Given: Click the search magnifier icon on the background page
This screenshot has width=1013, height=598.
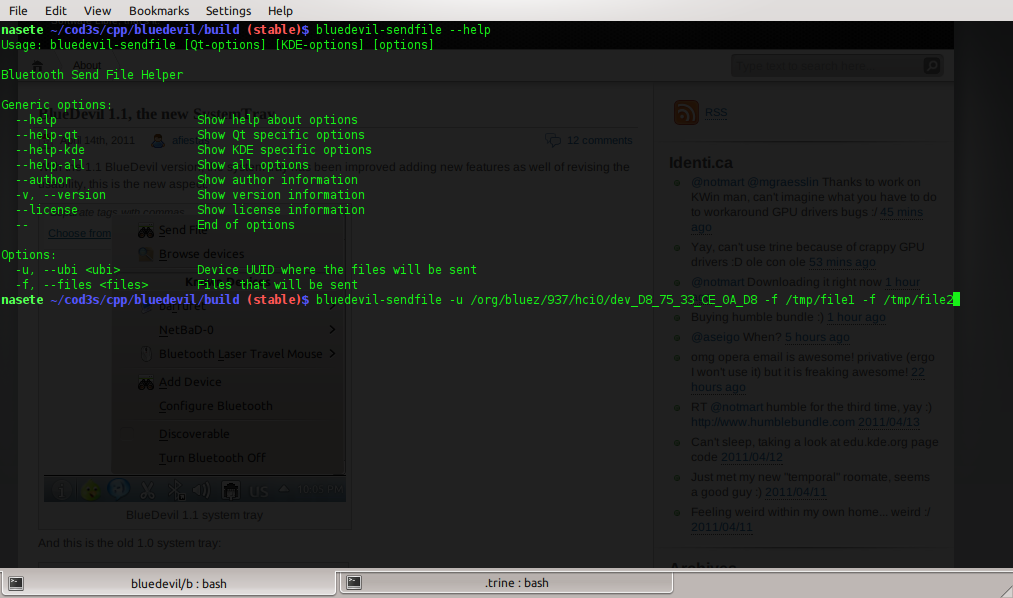Looking at the screenshot, I should point(932,66).
